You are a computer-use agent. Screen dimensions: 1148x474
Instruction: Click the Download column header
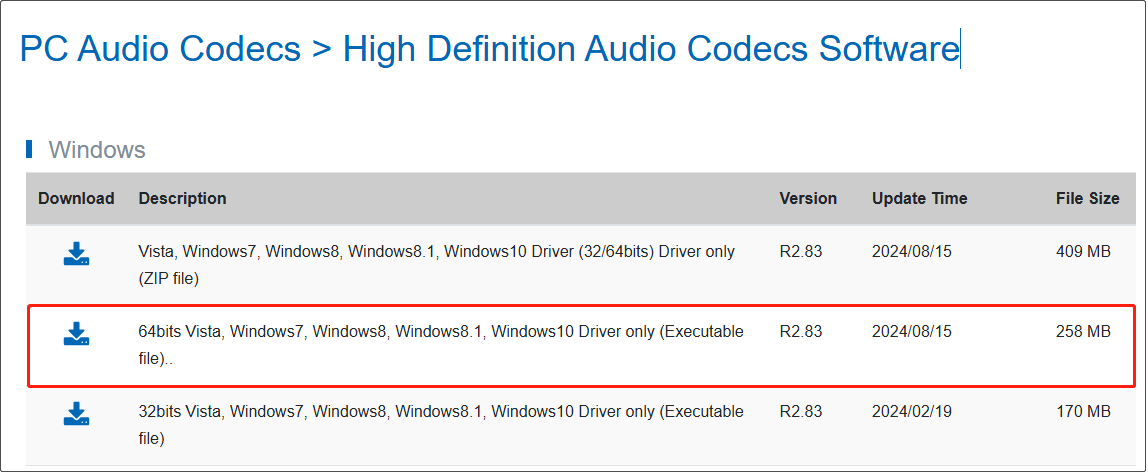tap(76, 198)
